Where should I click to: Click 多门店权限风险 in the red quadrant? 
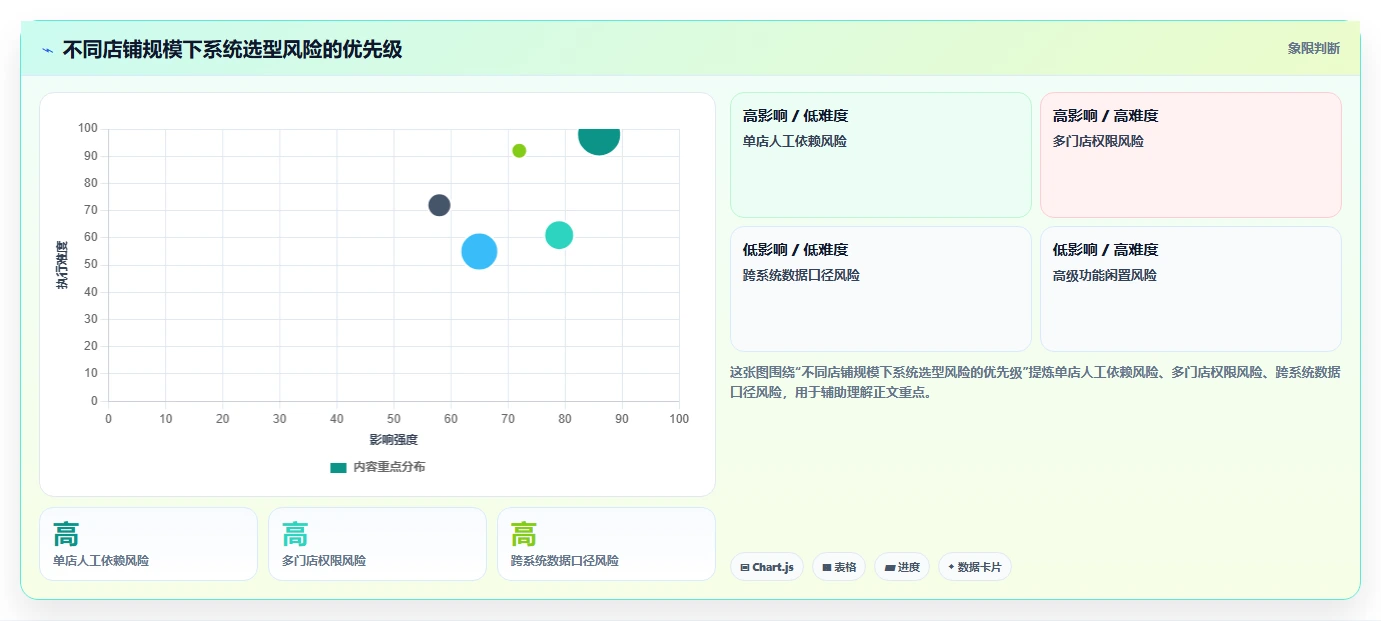(x=1098, y=141)
